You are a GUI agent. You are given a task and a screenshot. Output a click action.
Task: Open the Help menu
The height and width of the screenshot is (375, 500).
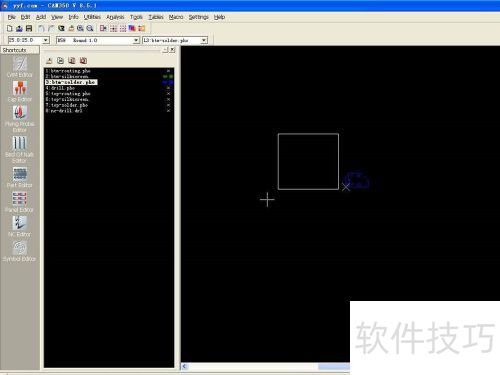click(219, 17)
